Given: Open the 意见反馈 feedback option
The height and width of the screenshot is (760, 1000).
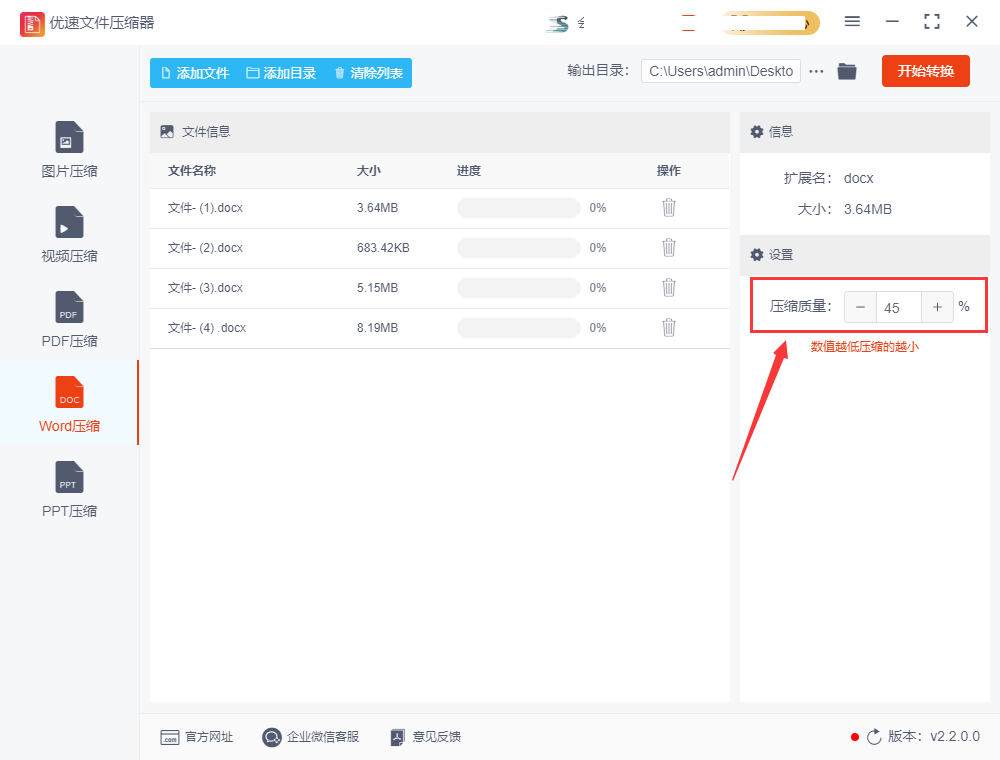Looking at the screenshot, I should click(x=426, y=737).
